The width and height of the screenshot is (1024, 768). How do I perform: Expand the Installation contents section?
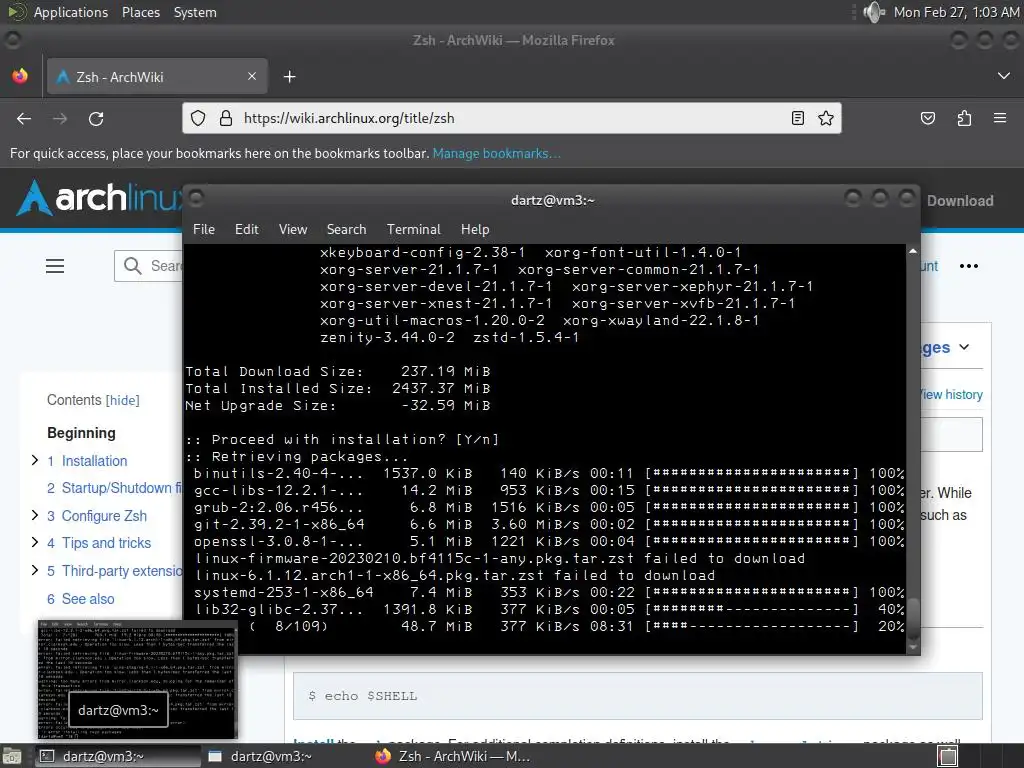pyautogui.click(x=35, y=460)
